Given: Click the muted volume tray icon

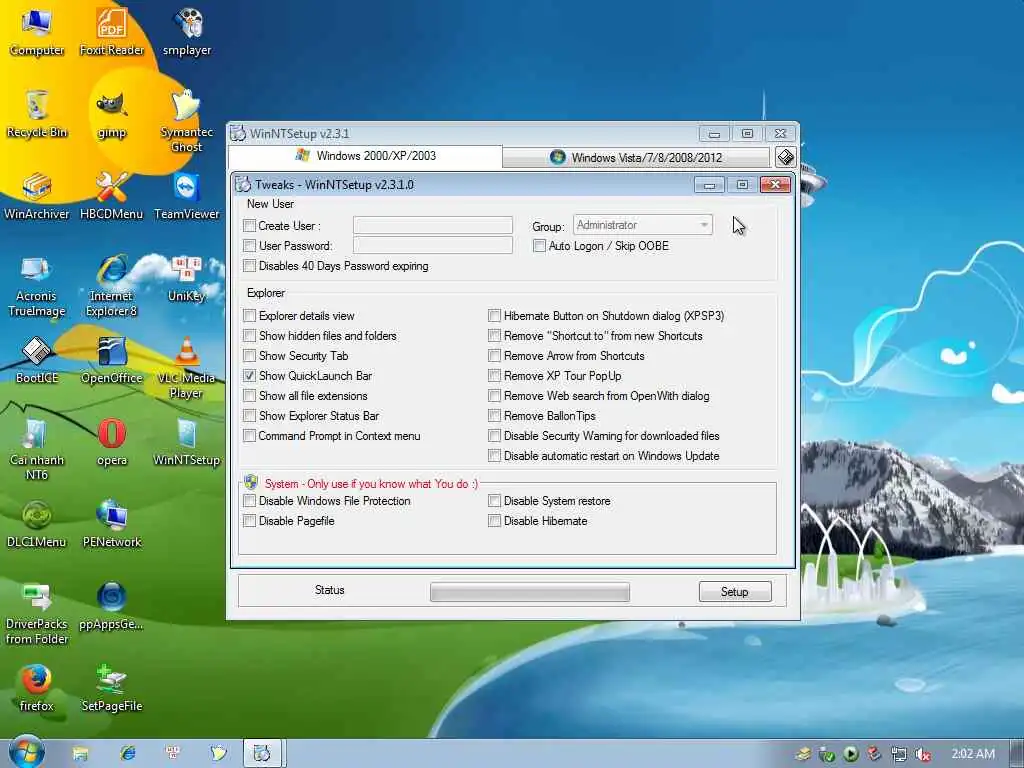Looking at the screenshot, I should 922,754.
